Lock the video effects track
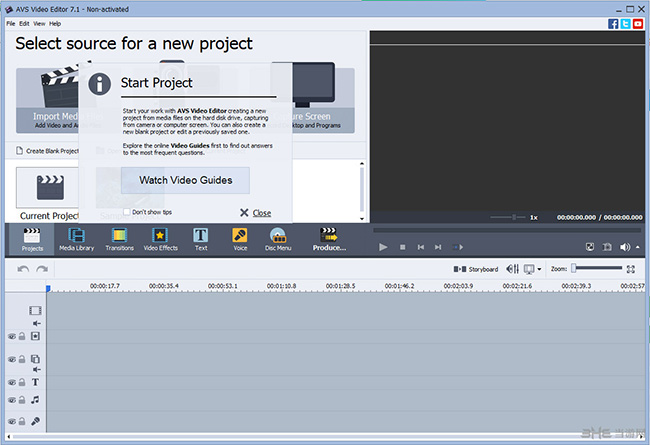Viewport: 650px width, 445px height. click(22, 336)
